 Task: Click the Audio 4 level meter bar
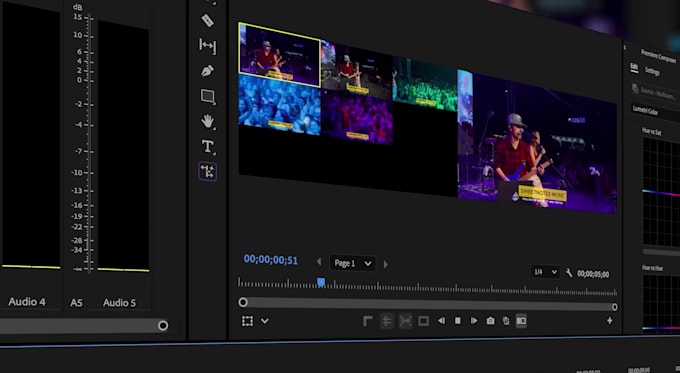(31, 135)
